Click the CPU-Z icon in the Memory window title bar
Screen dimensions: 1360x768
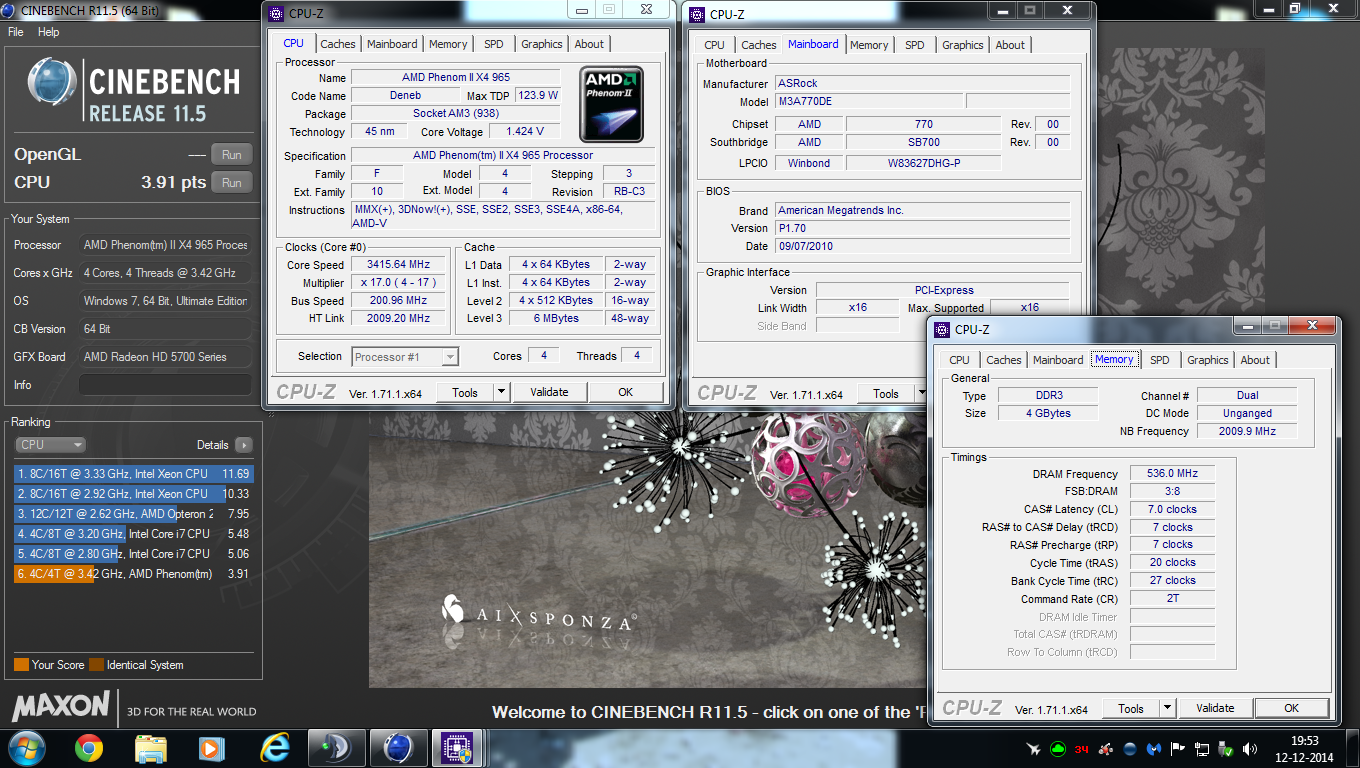pos(942,329)
